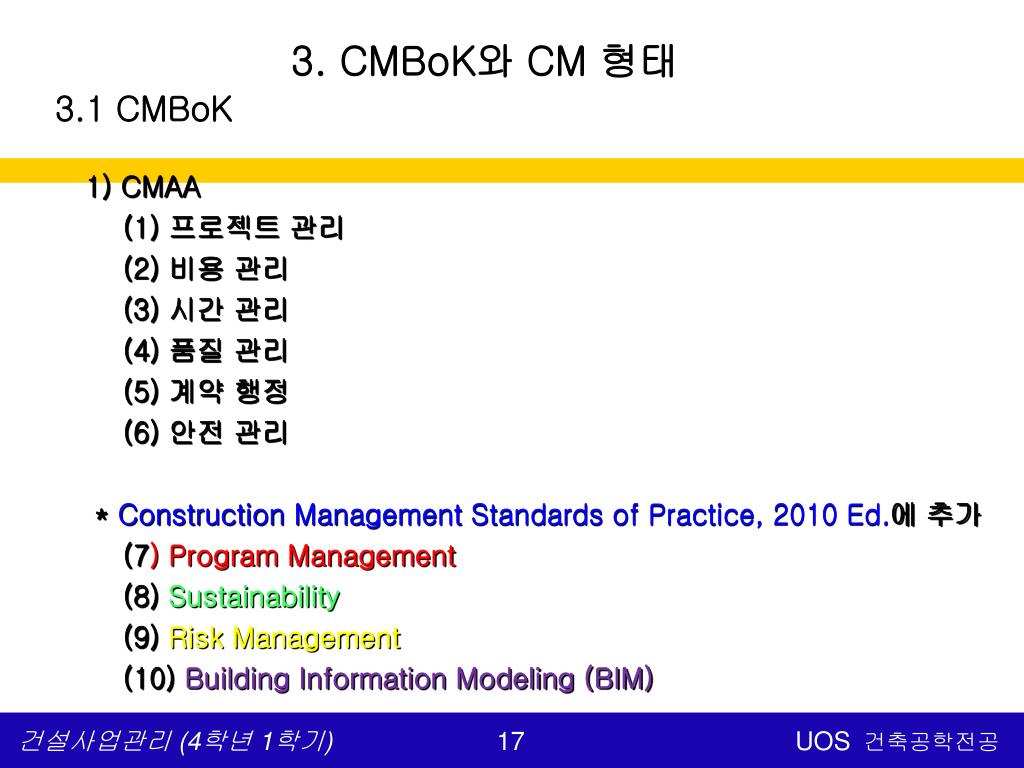Select list item '(5) 계약 행정'
Viewport: 1024px width, 768px height.
click(206, 392)
